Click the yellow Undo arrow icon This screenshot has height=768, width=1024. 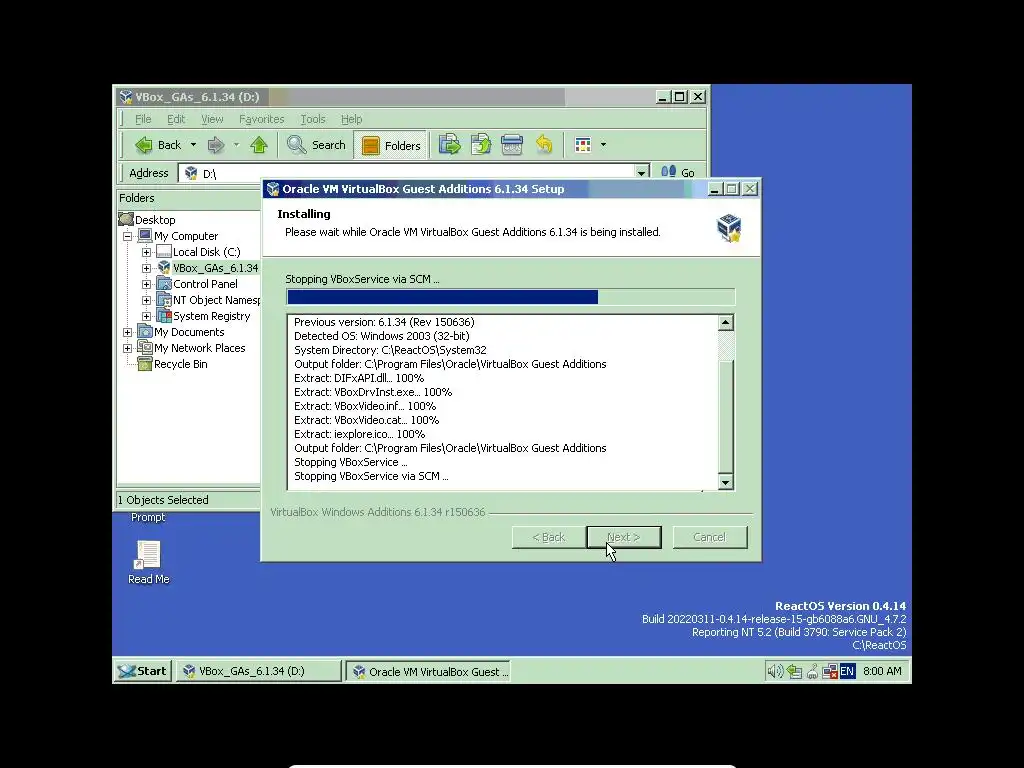pos(544,145)
